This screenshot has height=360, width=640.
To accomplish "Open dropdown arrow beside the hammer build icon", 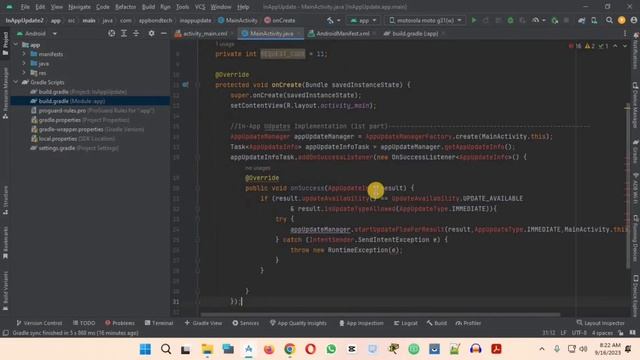I will (x=338, y=20).
